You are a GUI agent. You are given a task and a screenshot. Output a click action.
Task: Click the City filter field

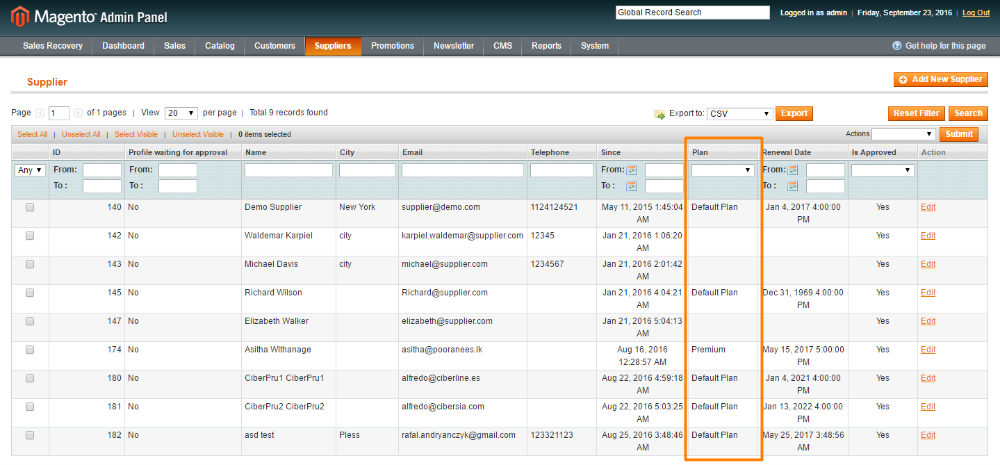(x=367, y=170)
